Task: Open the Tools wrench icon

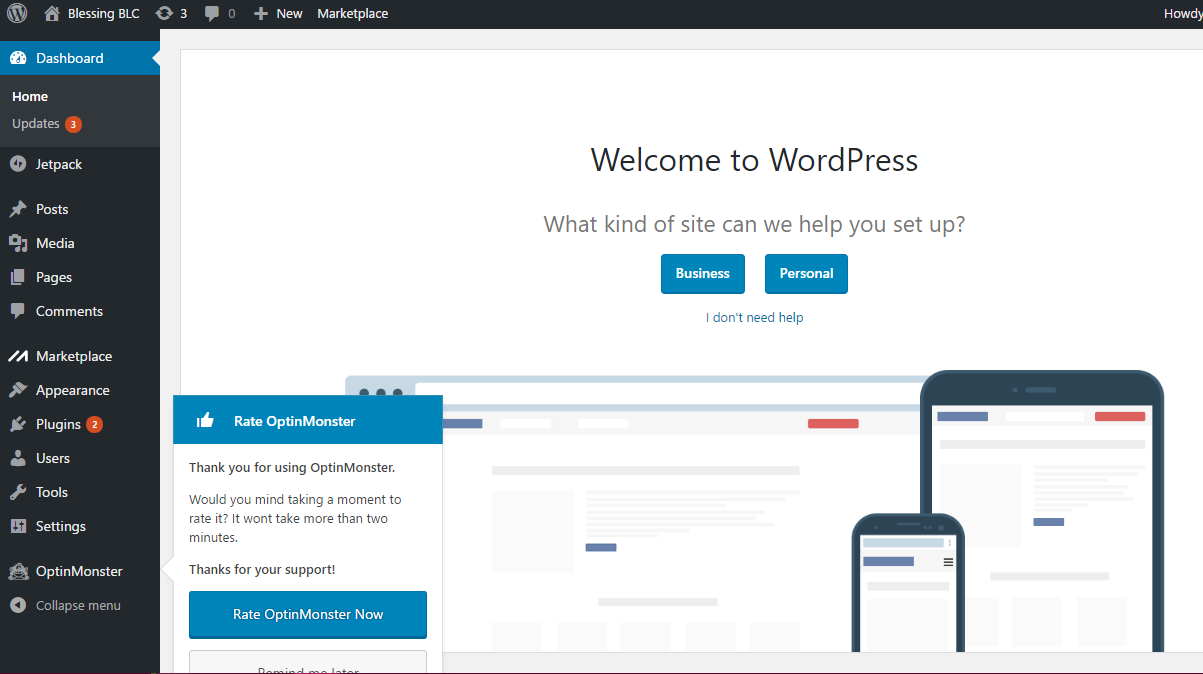Action: (18, 492)
